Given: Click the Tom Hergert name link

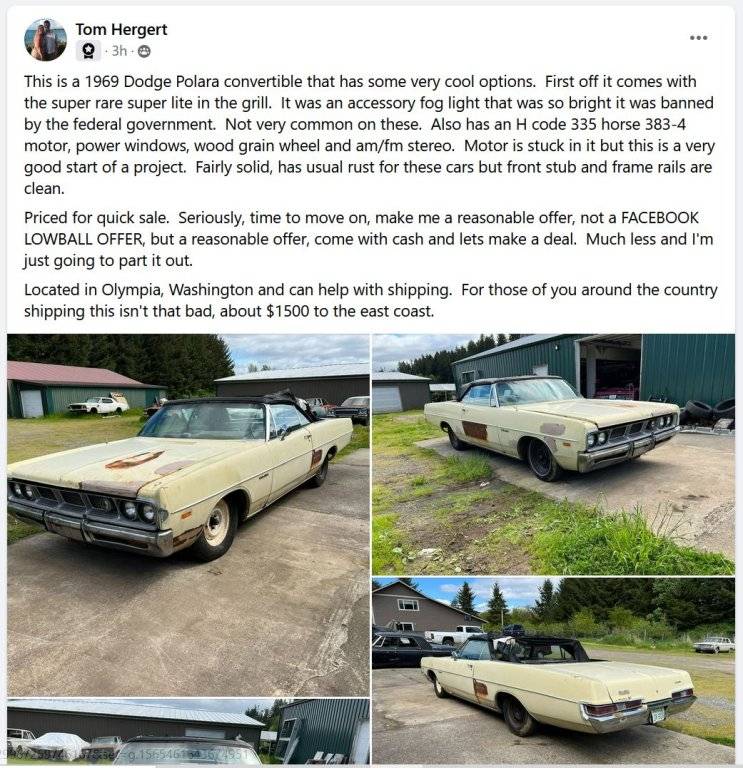Looking at the screenshot, I should (x=121, y=30).
